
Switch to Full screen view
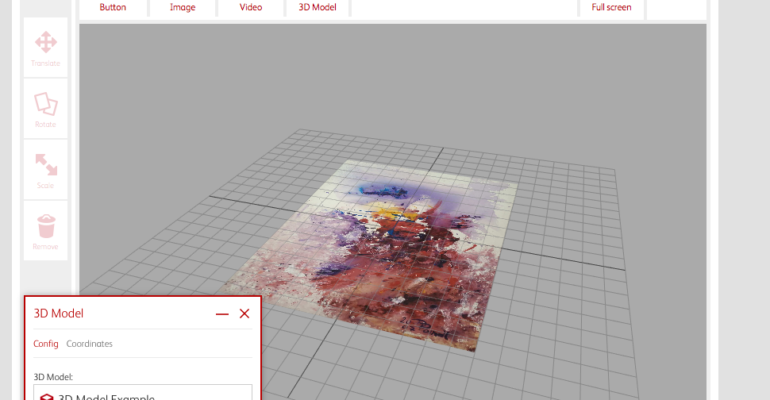611,7
